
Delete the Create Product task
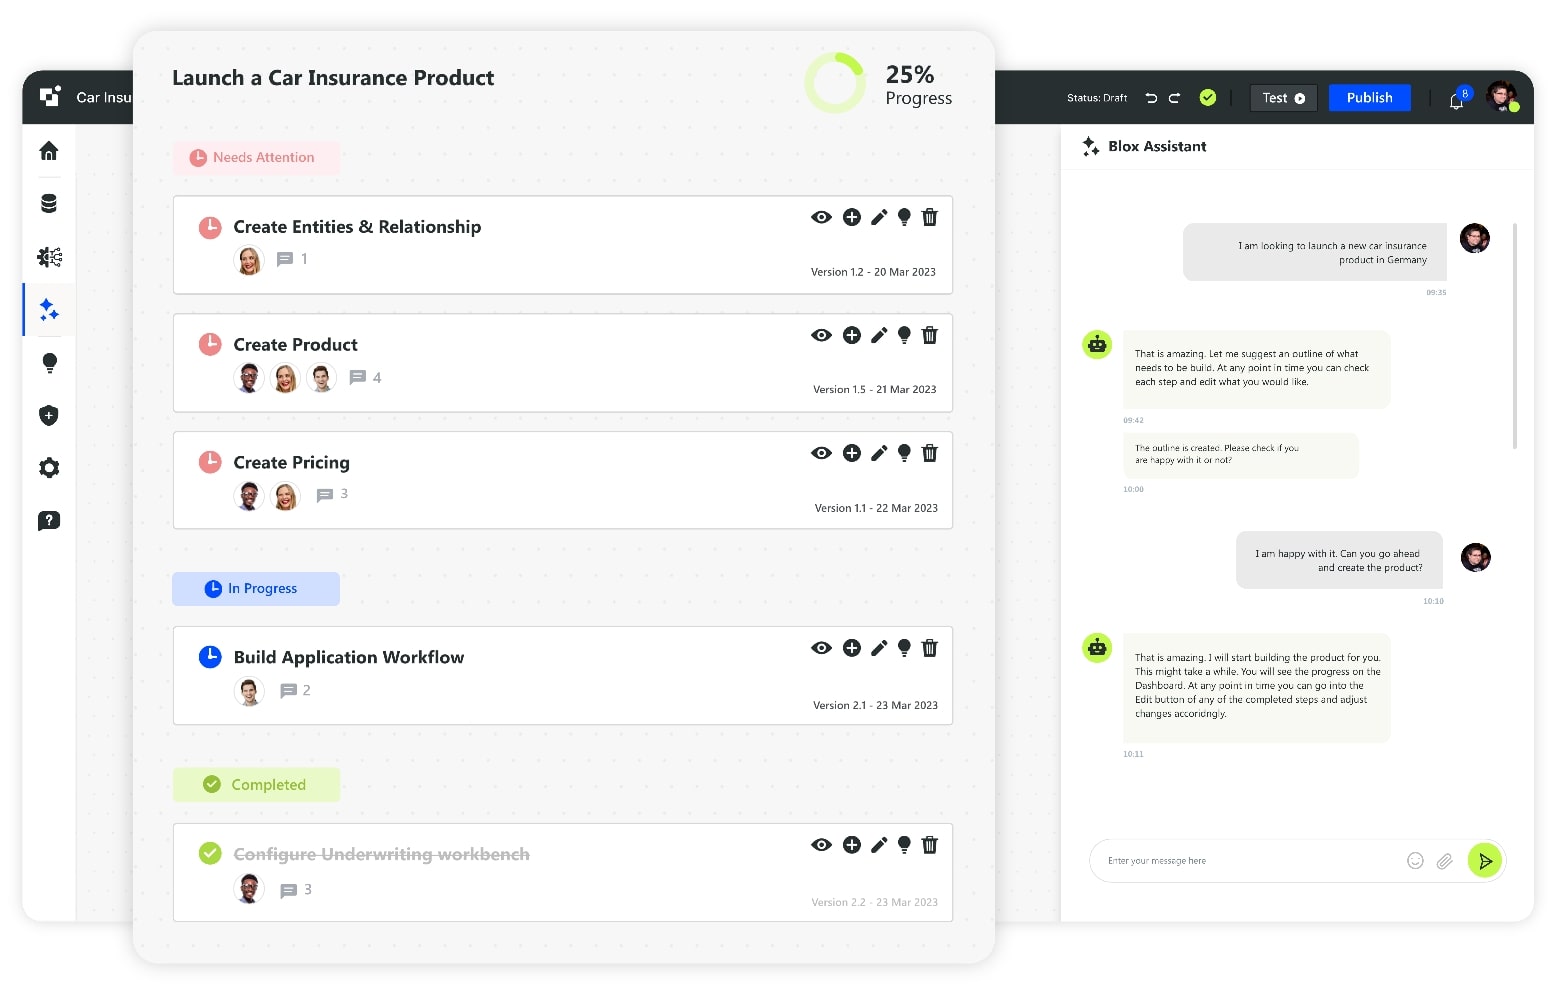(929, 335)
